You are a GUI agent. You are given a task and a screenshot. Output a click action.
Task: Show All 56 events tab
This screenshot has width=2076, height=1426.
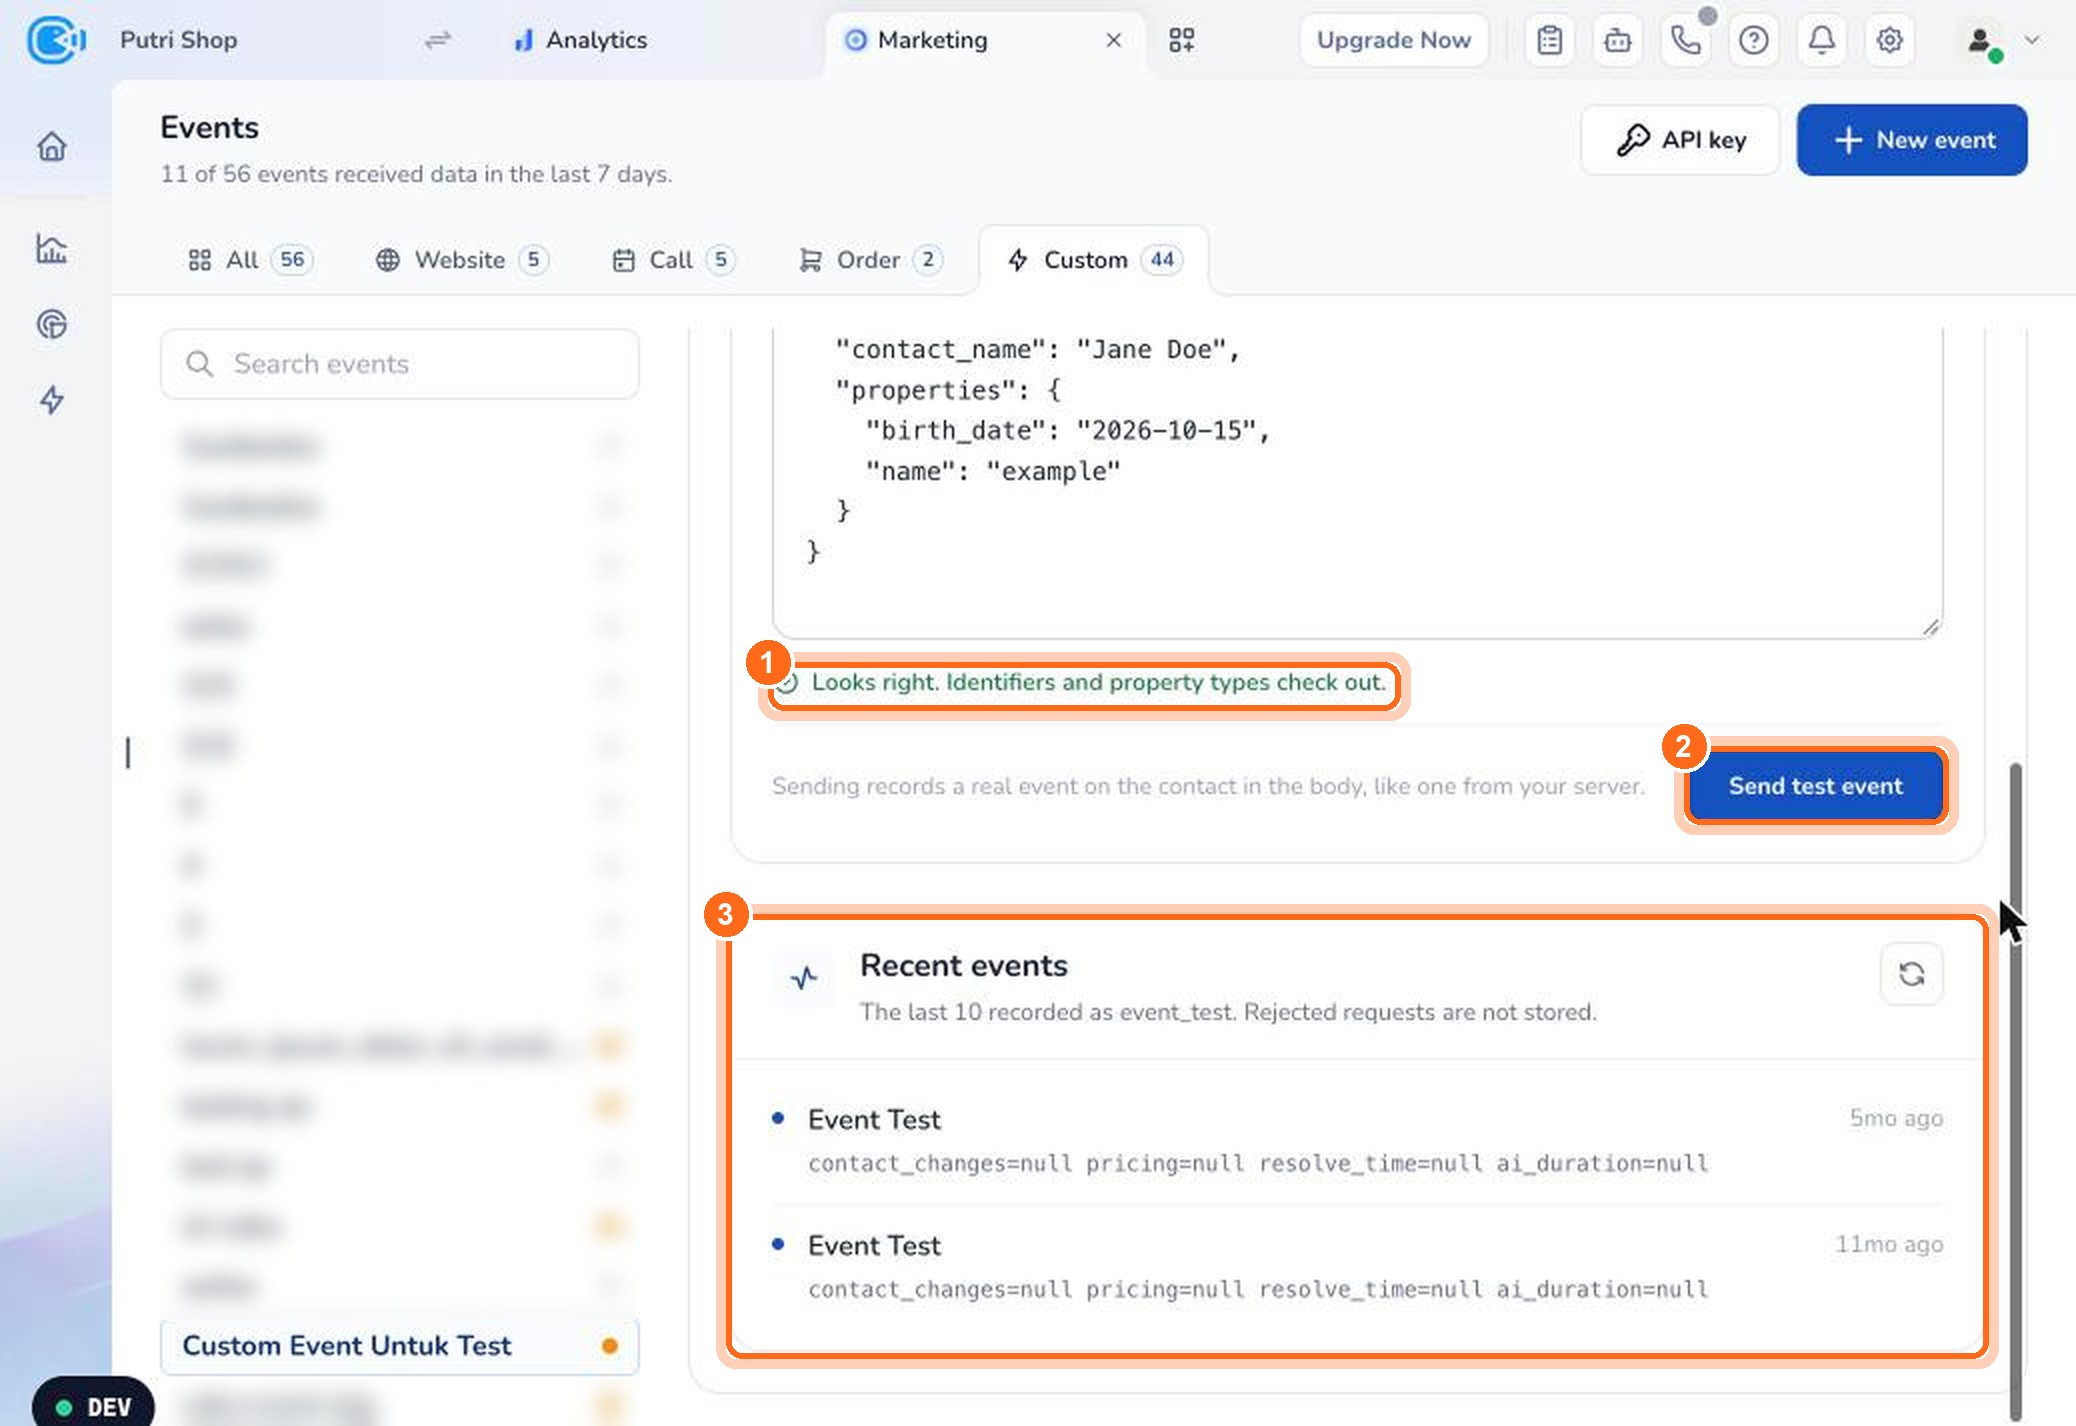pyautogui.click(x=250, y=260)
